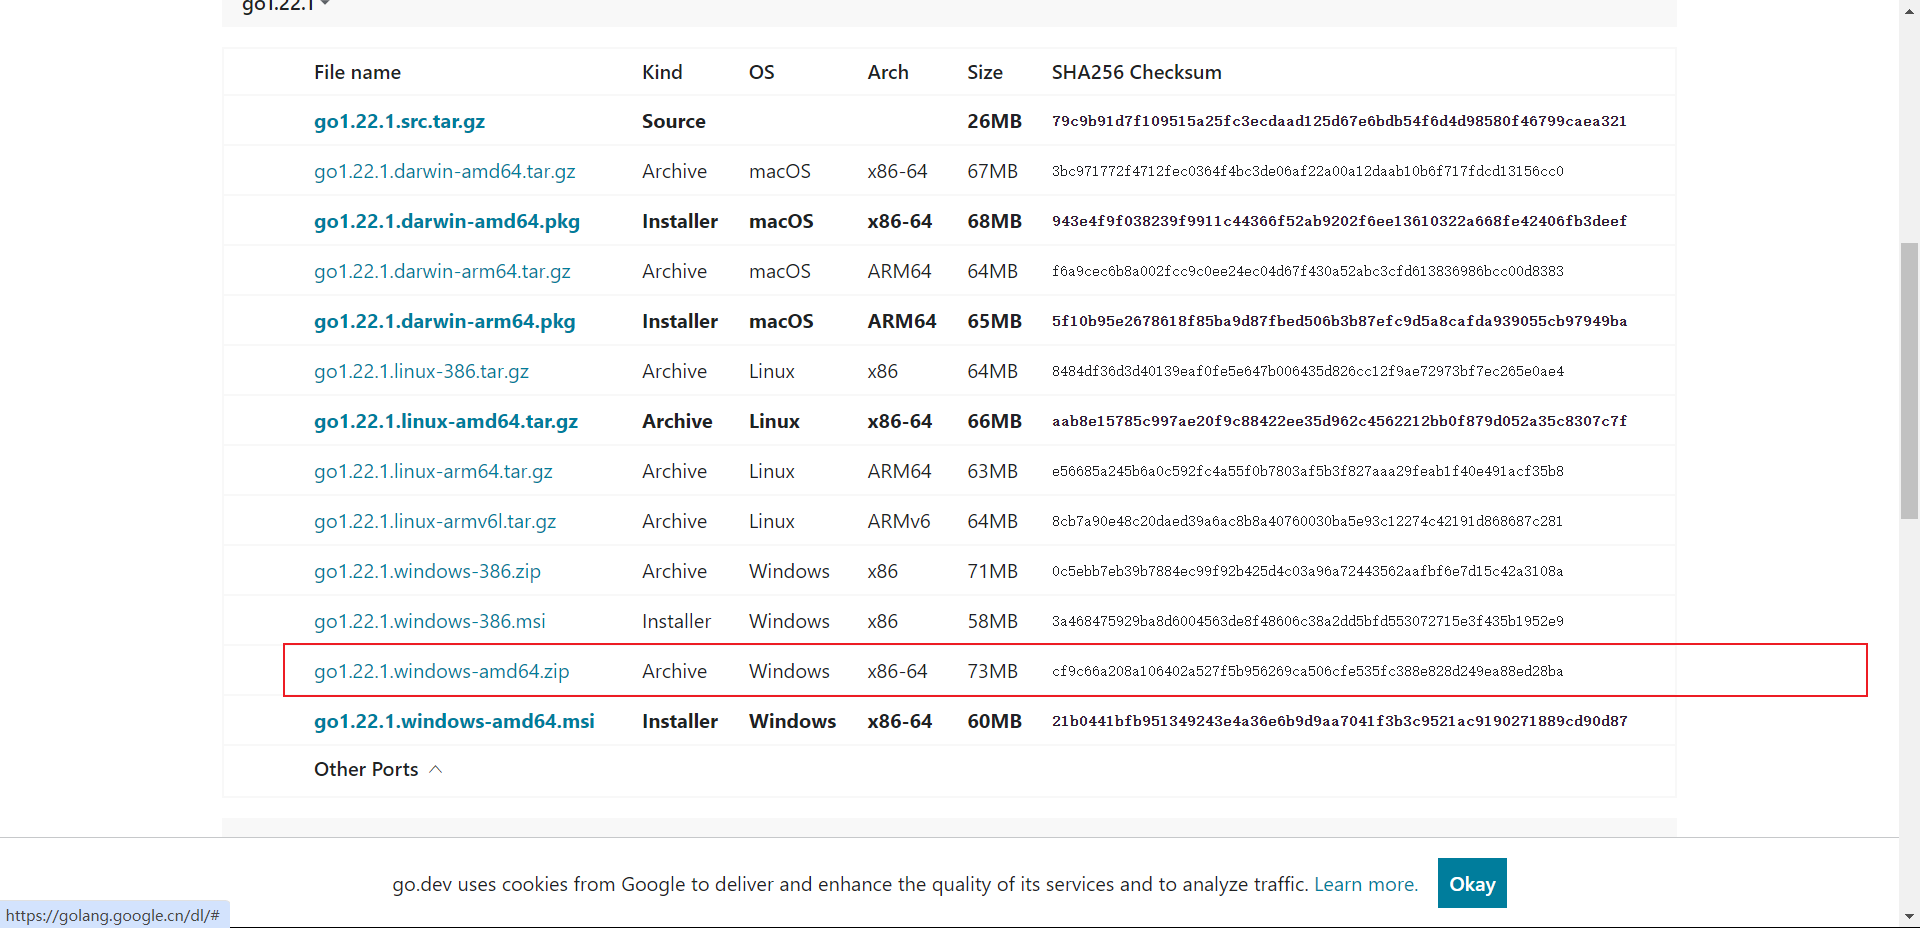Download go1.22.1.windows-386.msi installer

(x=430, y=621)
